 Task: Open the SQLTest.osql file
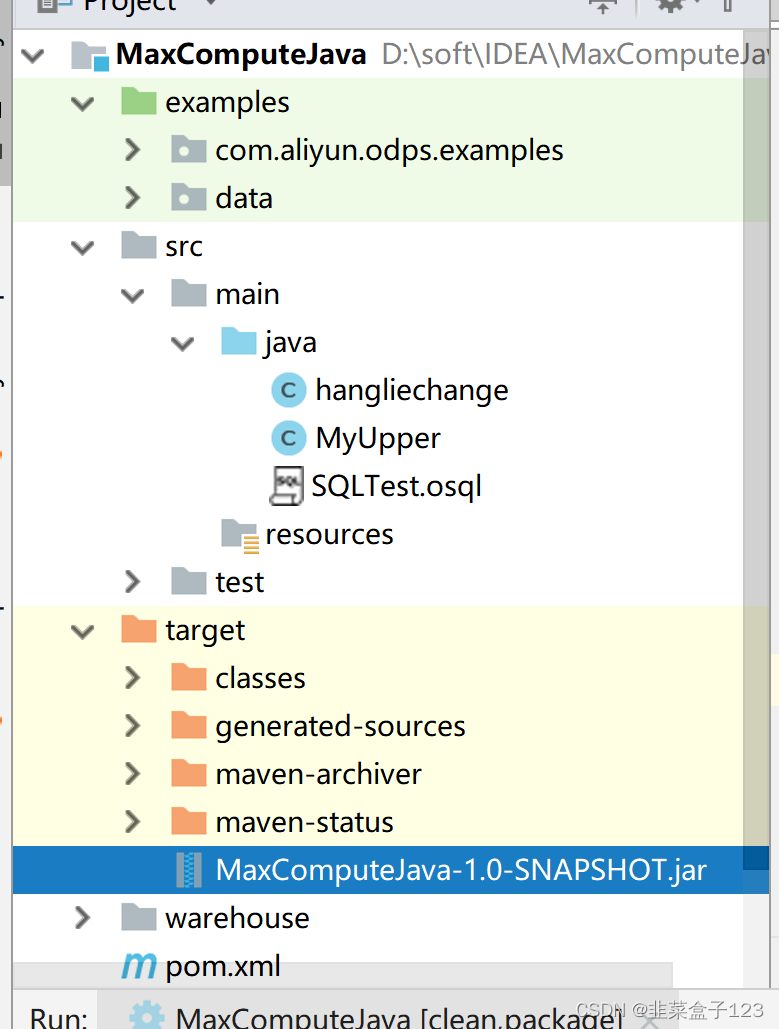tap(396, 486)
